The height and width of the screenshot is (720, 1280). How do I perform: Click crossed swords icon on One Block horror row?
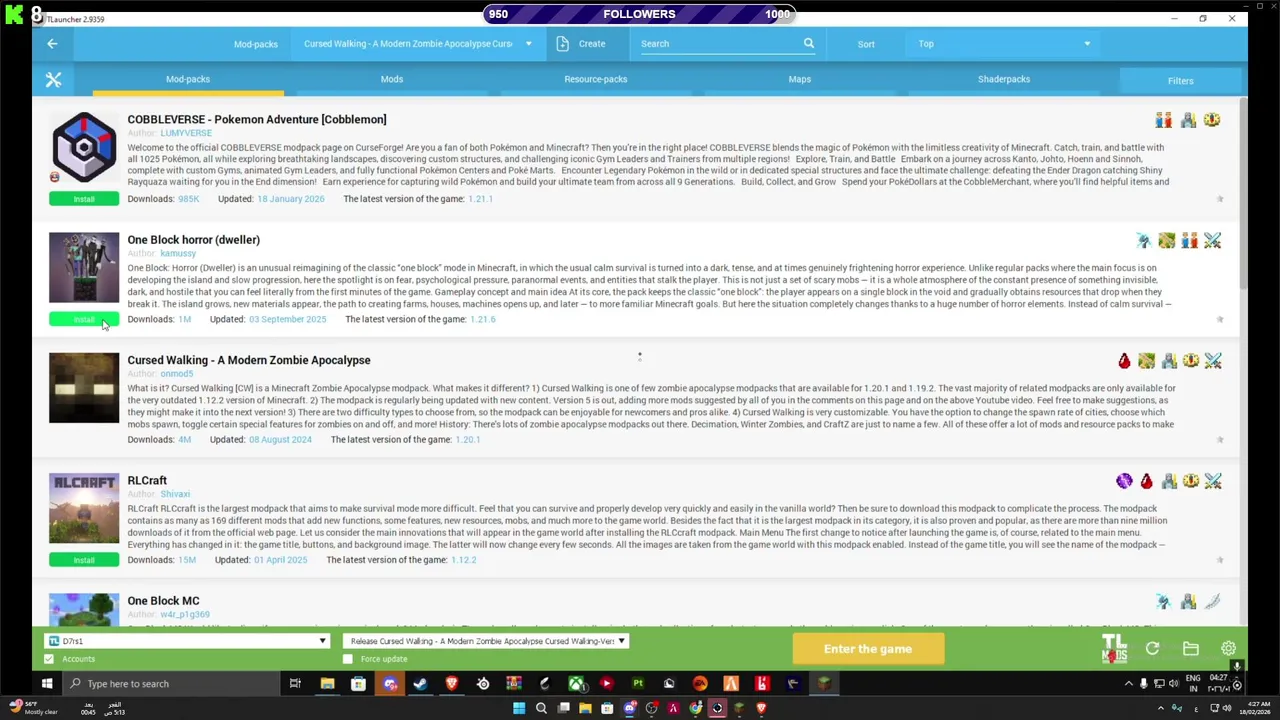(1213, 240)
